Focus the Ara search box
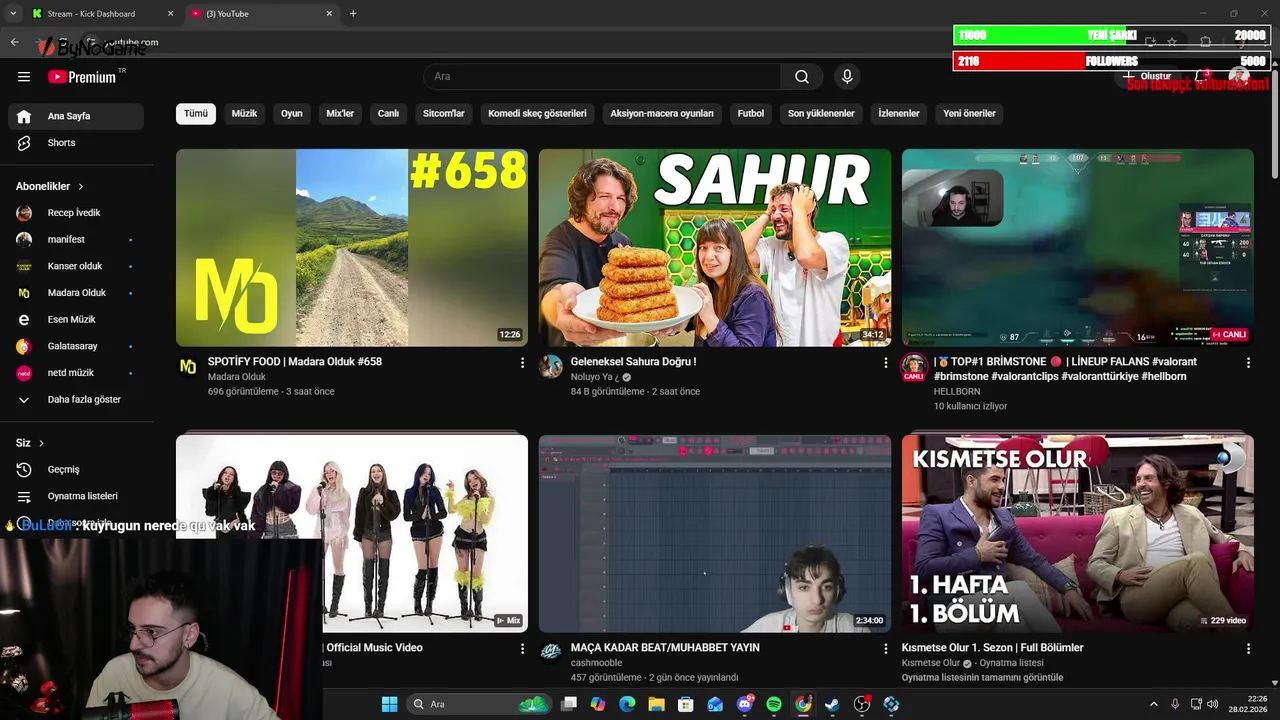 click(x=602, y=76)
